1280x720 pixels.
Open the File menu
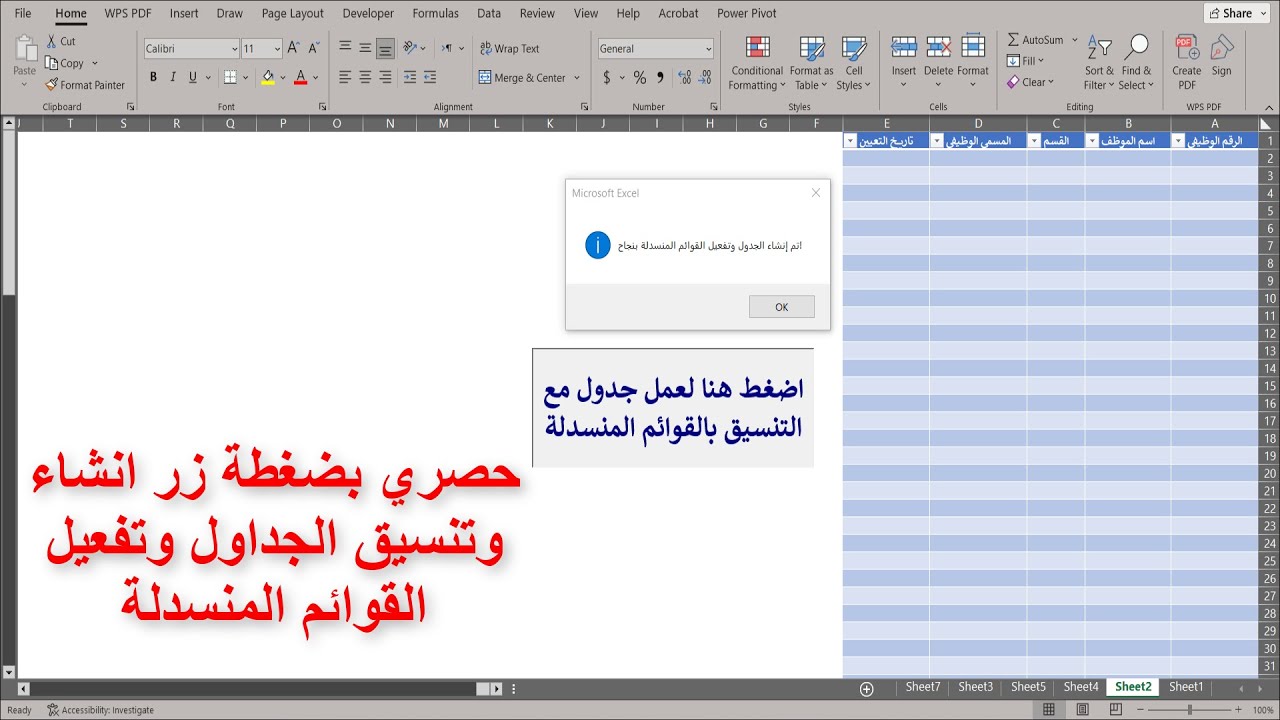click(23, 13)
